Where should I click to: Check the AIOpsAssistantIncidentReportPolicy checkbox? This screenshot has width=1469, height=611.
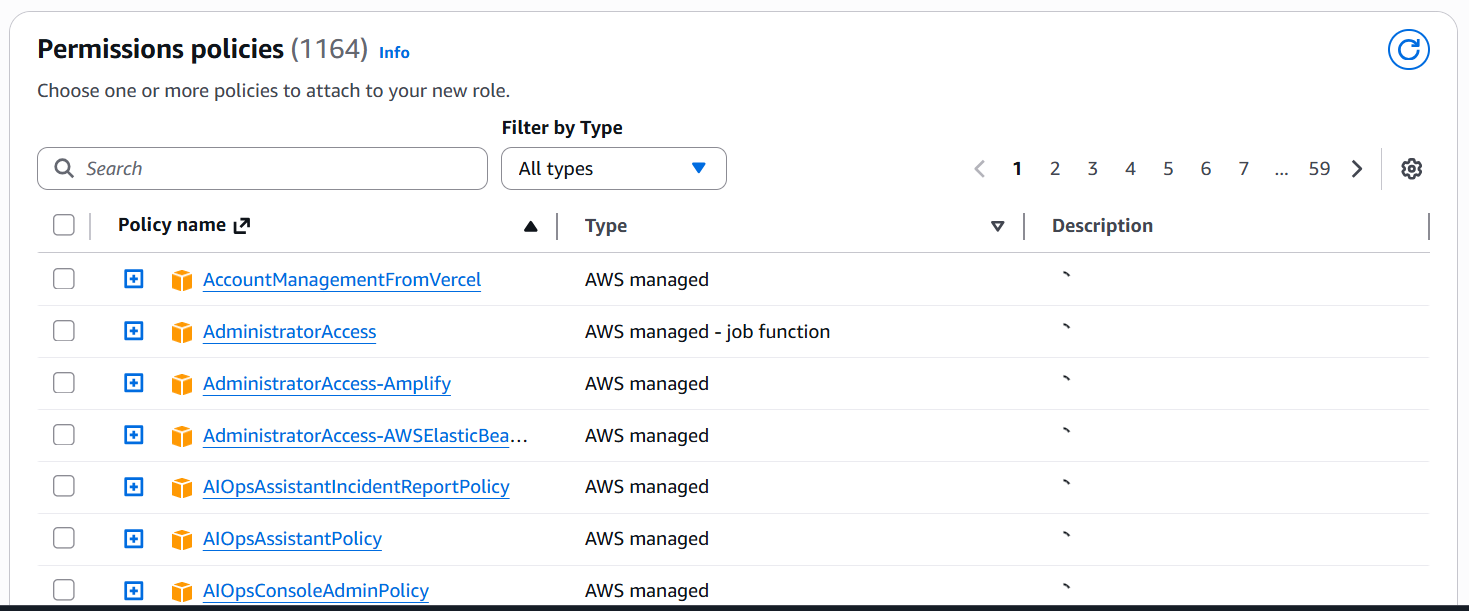64,487
